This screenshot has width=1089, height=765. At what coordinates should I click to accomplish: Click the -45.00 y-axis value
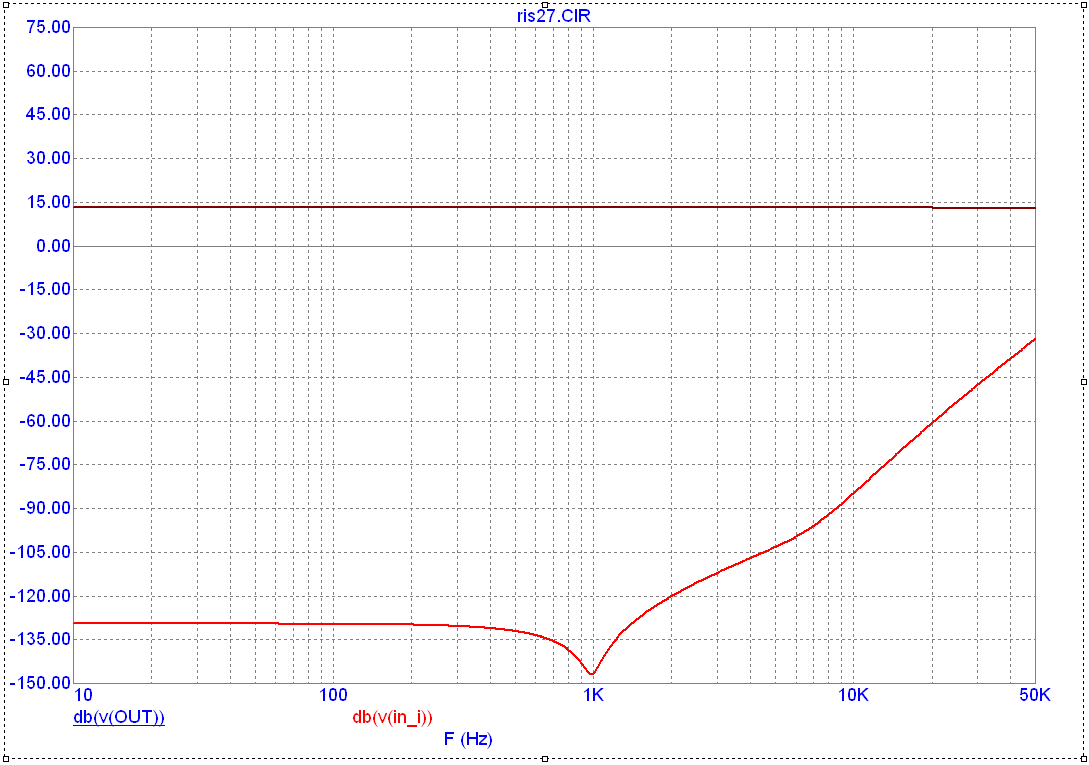(44, 377)
